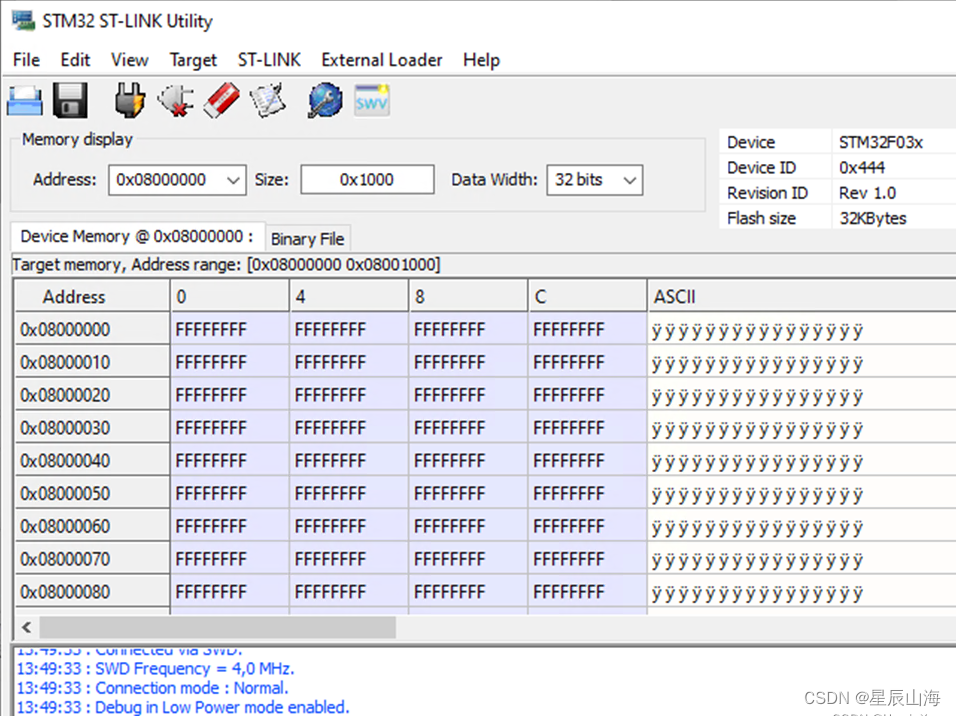This screenshot has width=956, height=716.
Task: Open the View menu
Action: (129, 60)
